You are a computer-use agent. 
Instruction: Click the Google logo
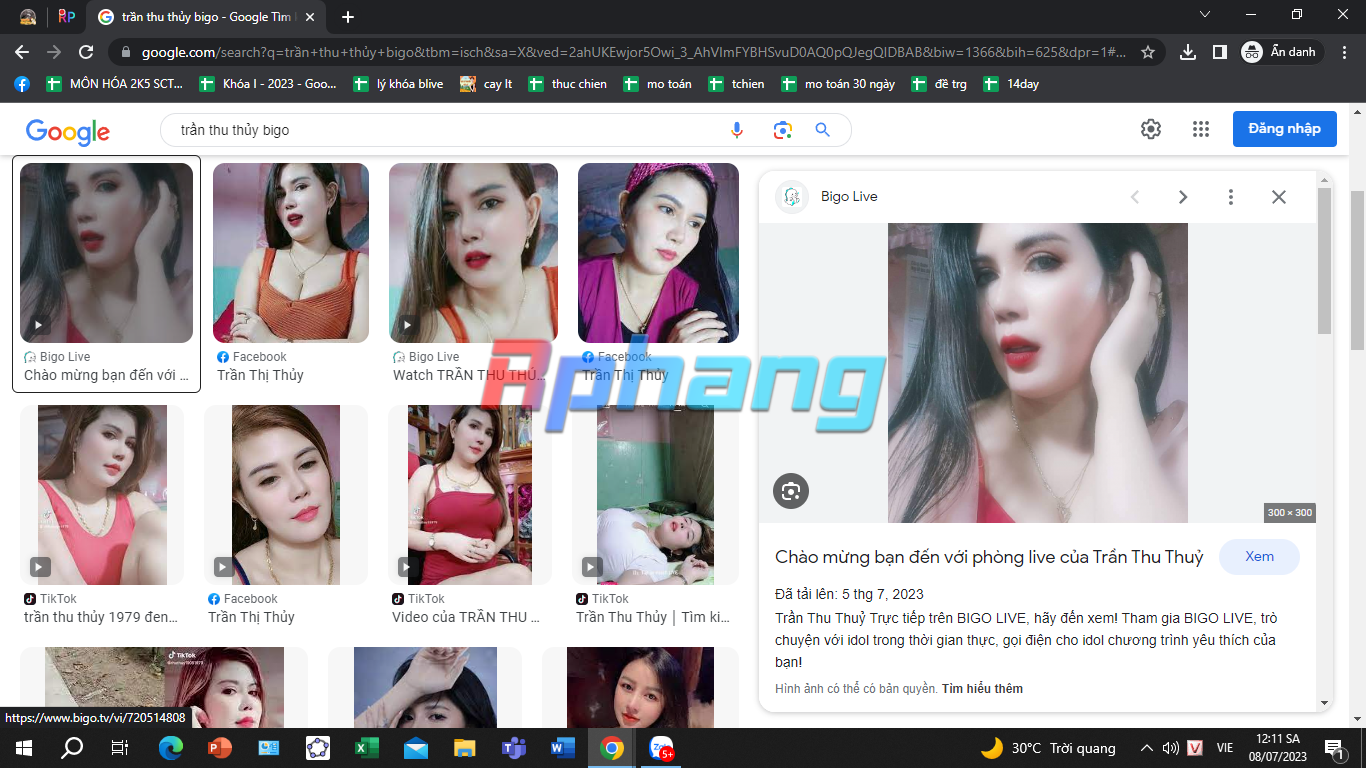(68, 130)
